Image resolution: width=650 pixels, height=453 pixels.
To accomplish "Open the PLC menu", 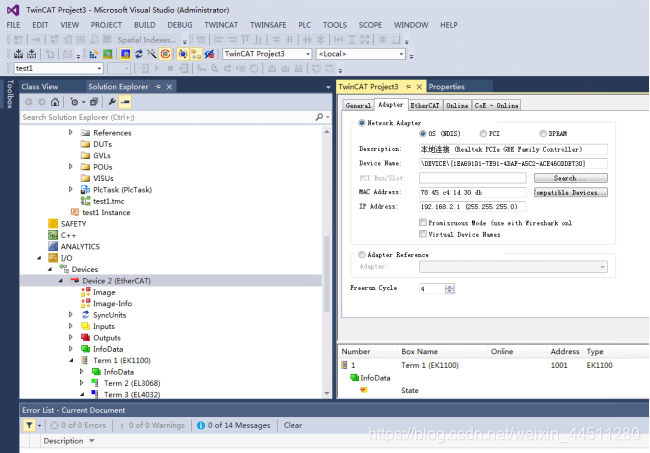I will pyautogui.click(x=304, y=25).
